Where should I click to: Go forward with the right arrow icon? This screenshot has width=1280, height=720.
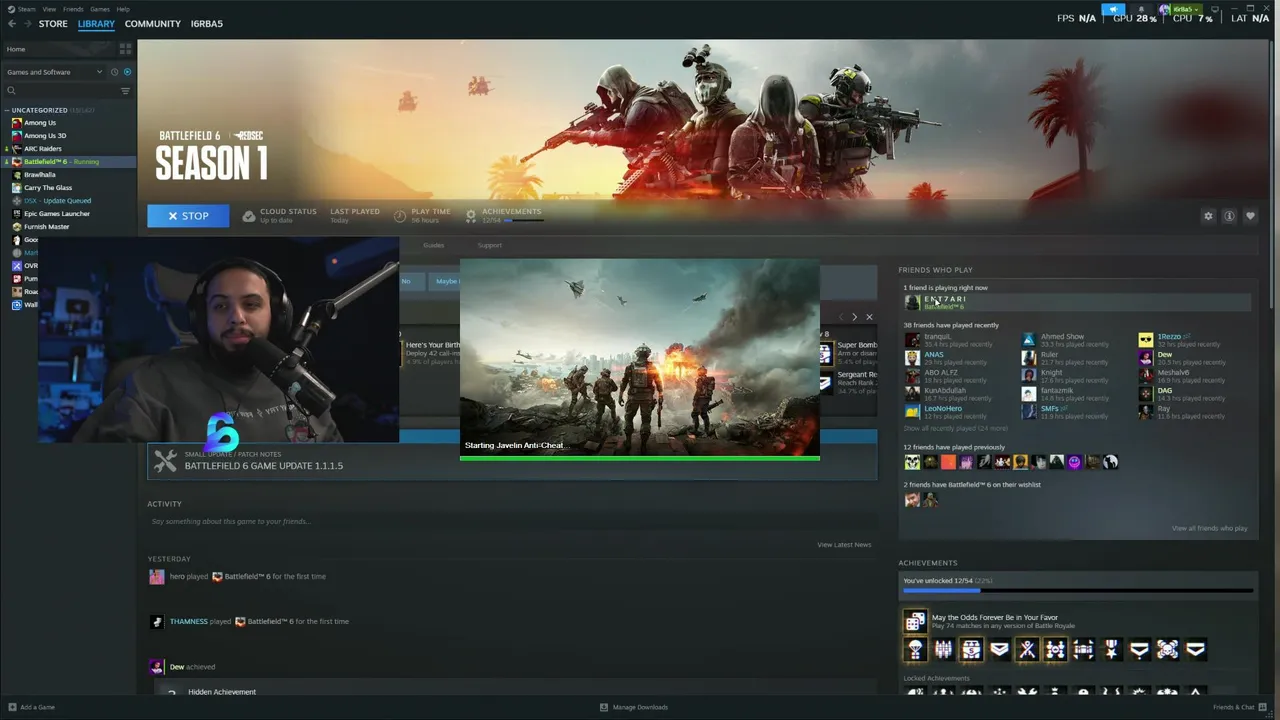[26, 24]
